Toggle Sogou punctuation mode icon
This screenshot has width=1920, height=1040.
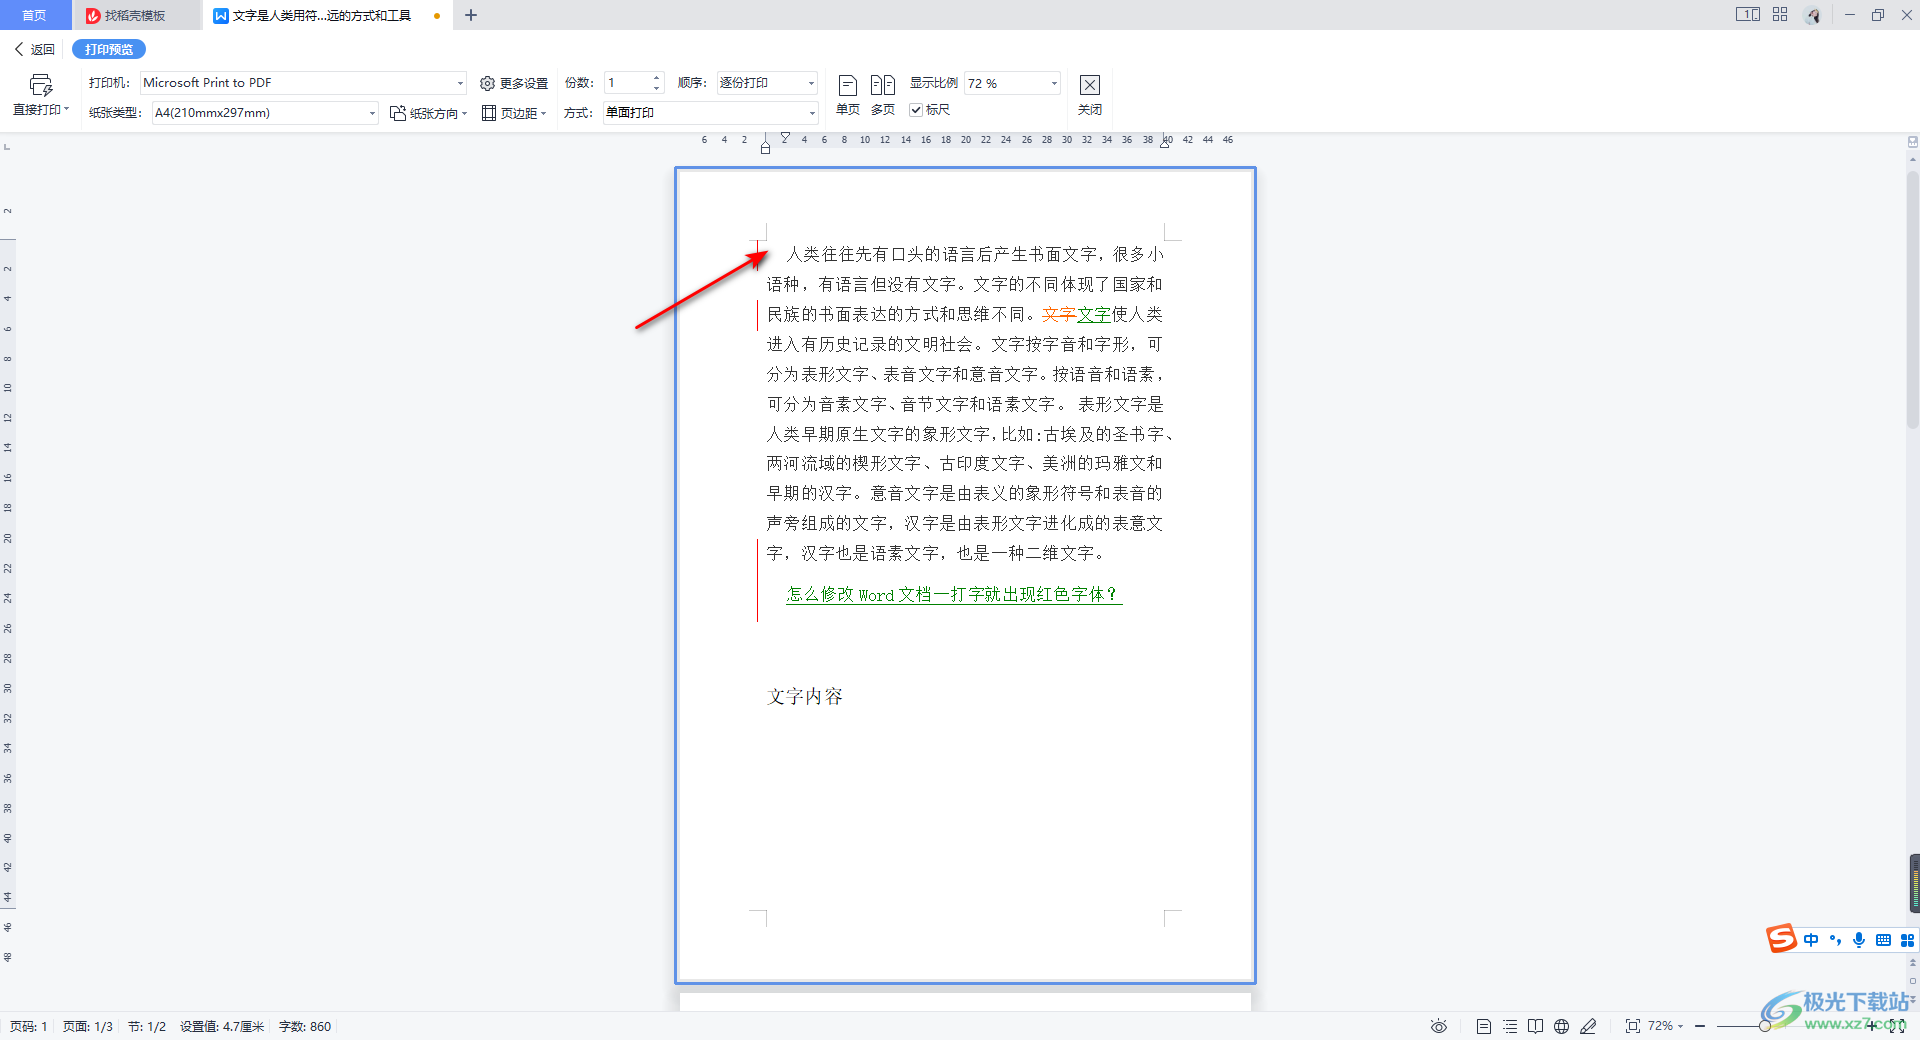1835,940
